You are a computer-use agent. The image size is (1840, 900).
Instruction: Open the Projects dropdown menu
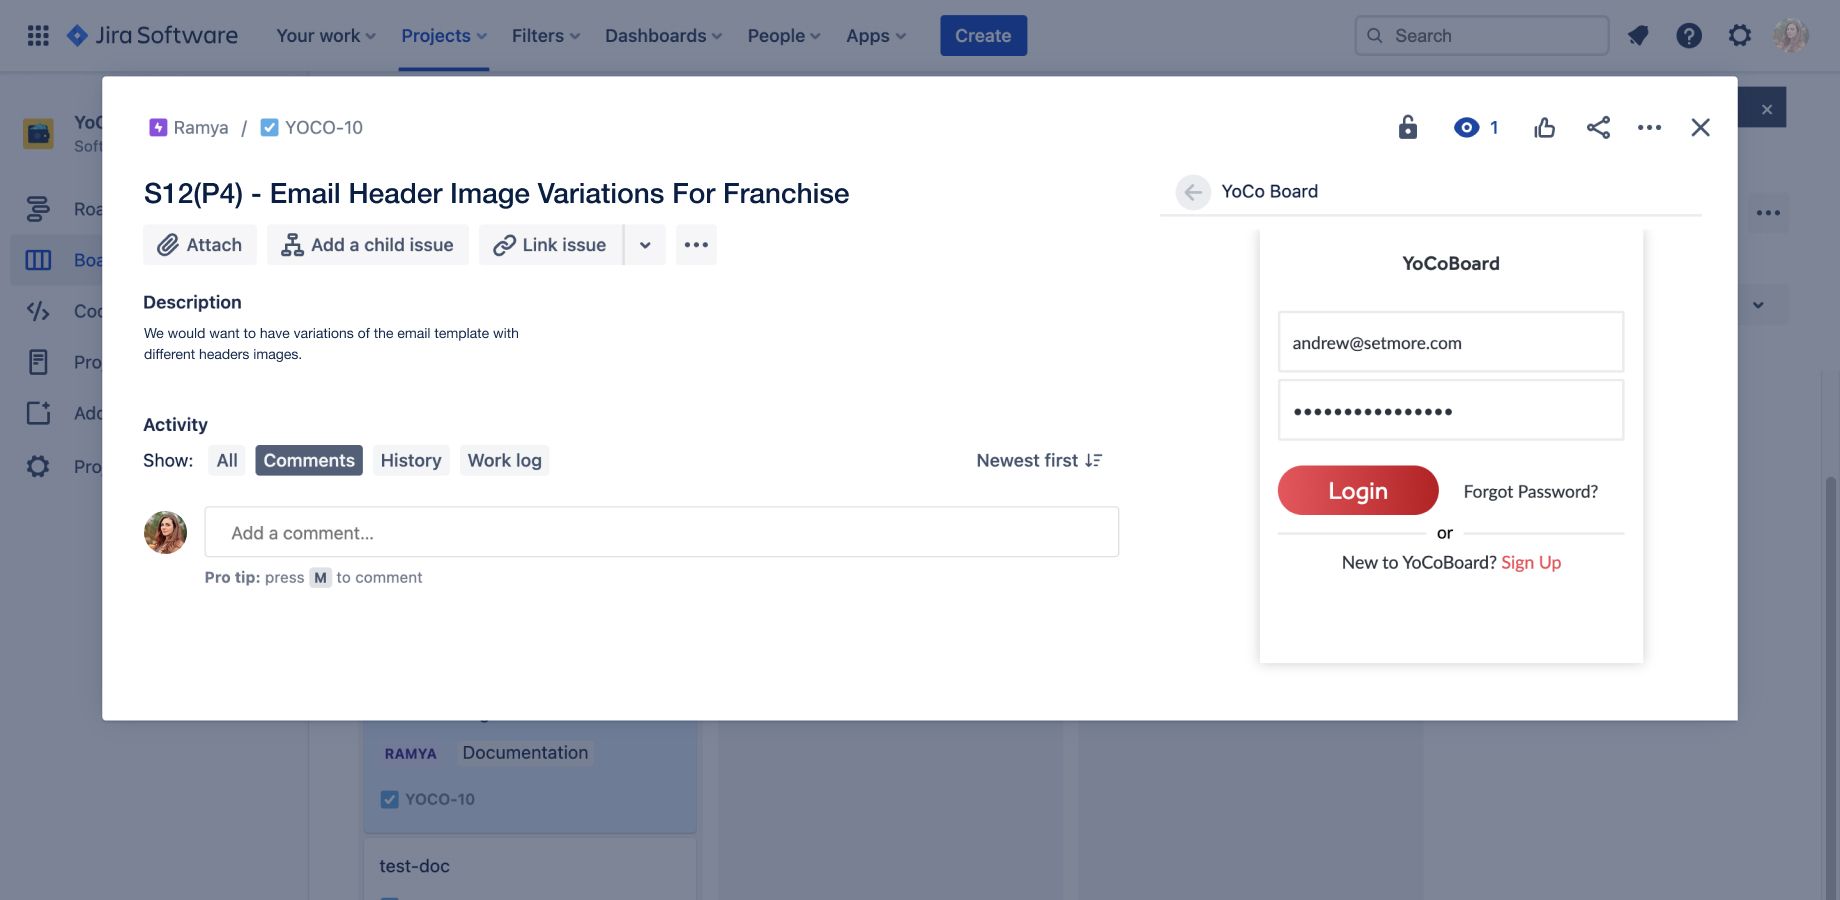[444, 36]
